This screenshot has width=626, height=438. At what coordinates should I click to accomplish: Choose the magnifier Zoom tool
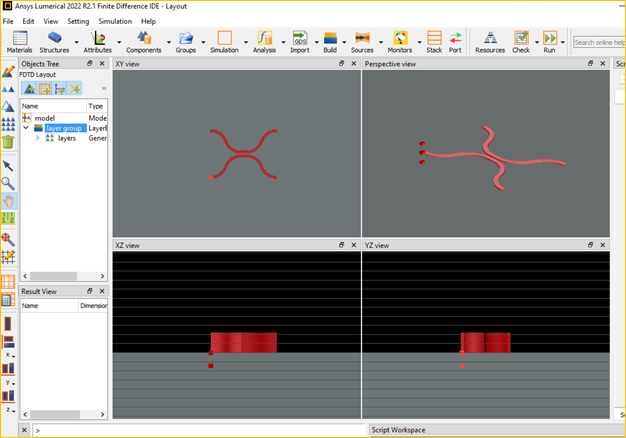(x=8, y=183)
